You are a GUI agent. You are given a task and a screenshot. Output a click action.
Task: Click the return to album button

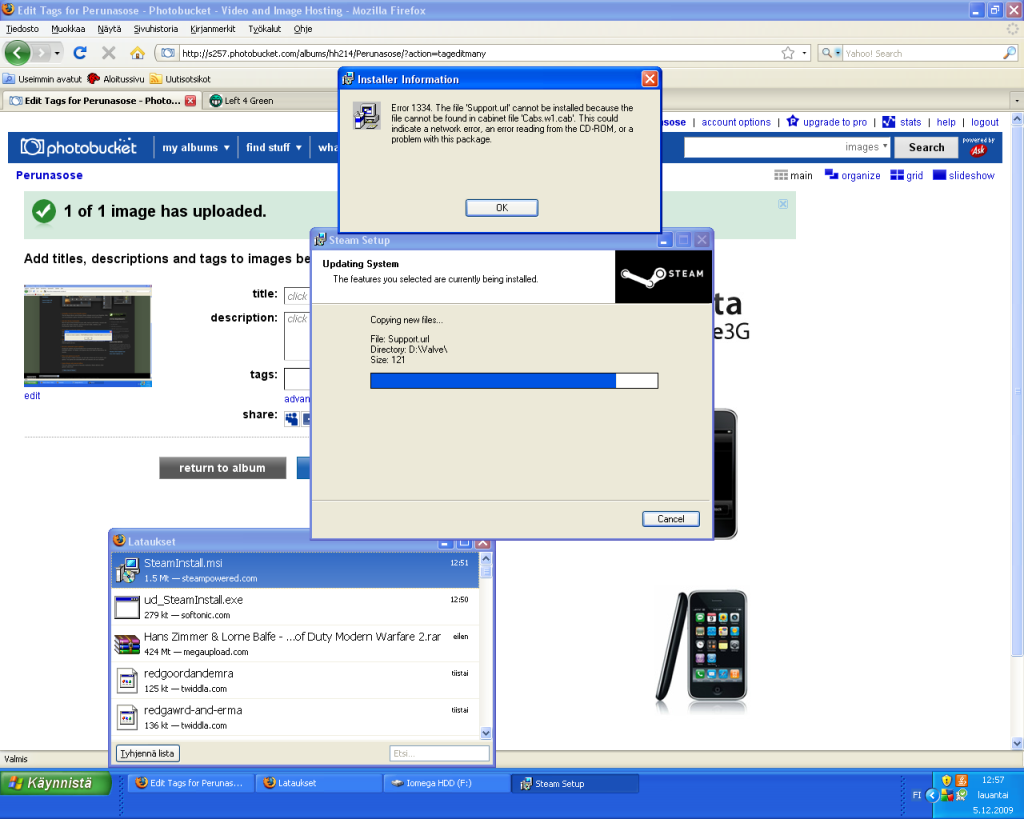coord(222,468)
